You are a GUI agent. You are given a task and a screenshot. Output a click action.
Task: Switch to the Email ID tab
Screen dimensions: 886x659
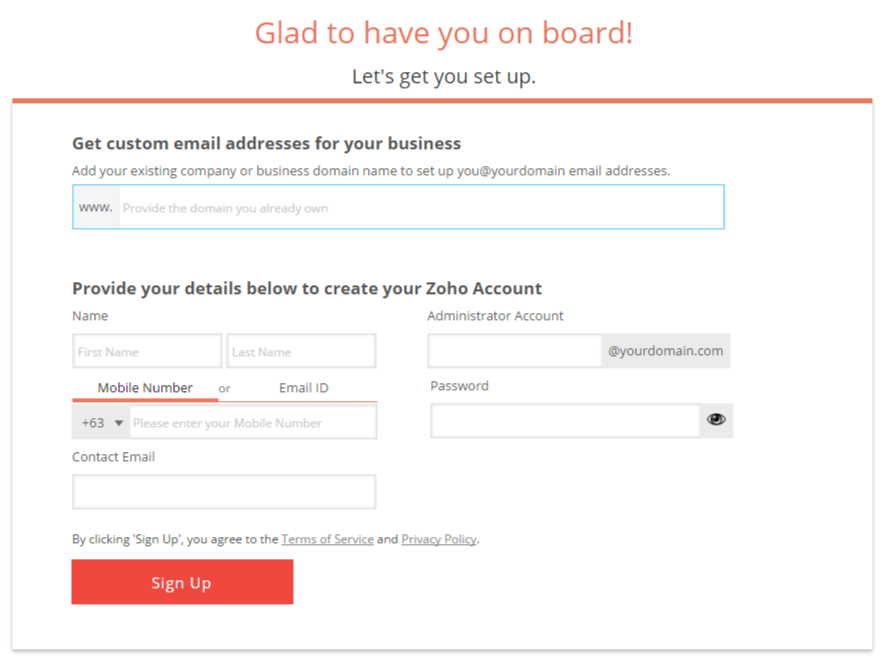[303, 388]
